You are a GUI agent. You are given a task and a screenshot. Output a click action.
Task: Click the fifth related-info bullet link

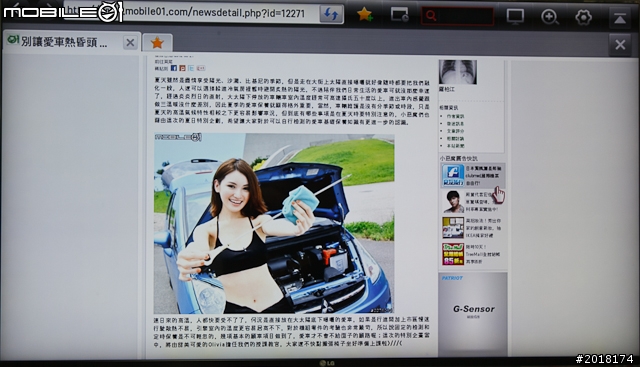[x=455, y=146]
